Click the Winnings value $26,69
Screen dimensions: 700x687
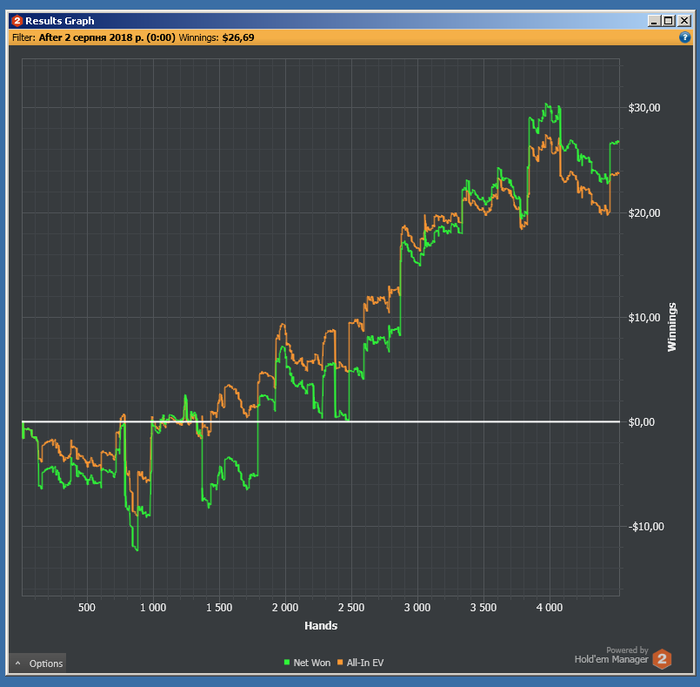(238, 37)
